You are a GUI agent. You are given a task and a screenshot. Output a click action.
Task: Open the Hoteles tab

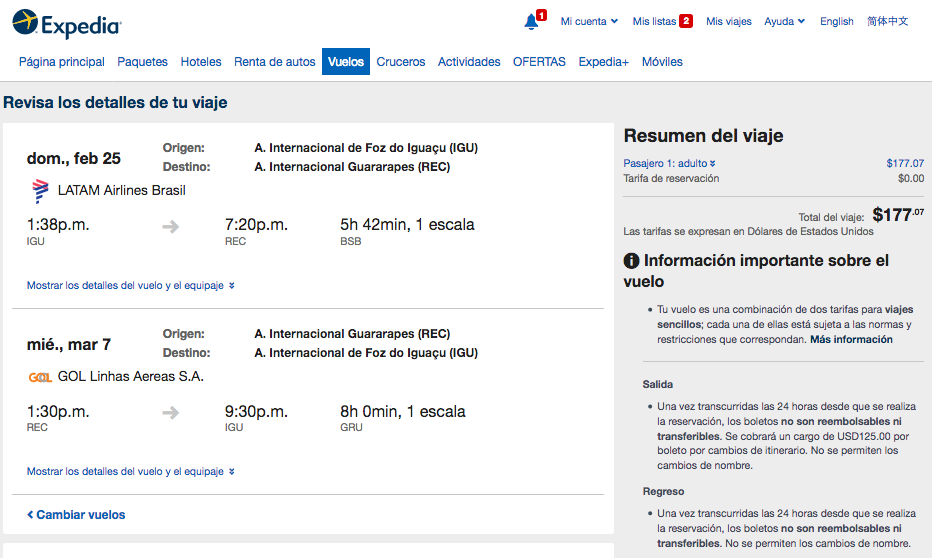point(201,62)
